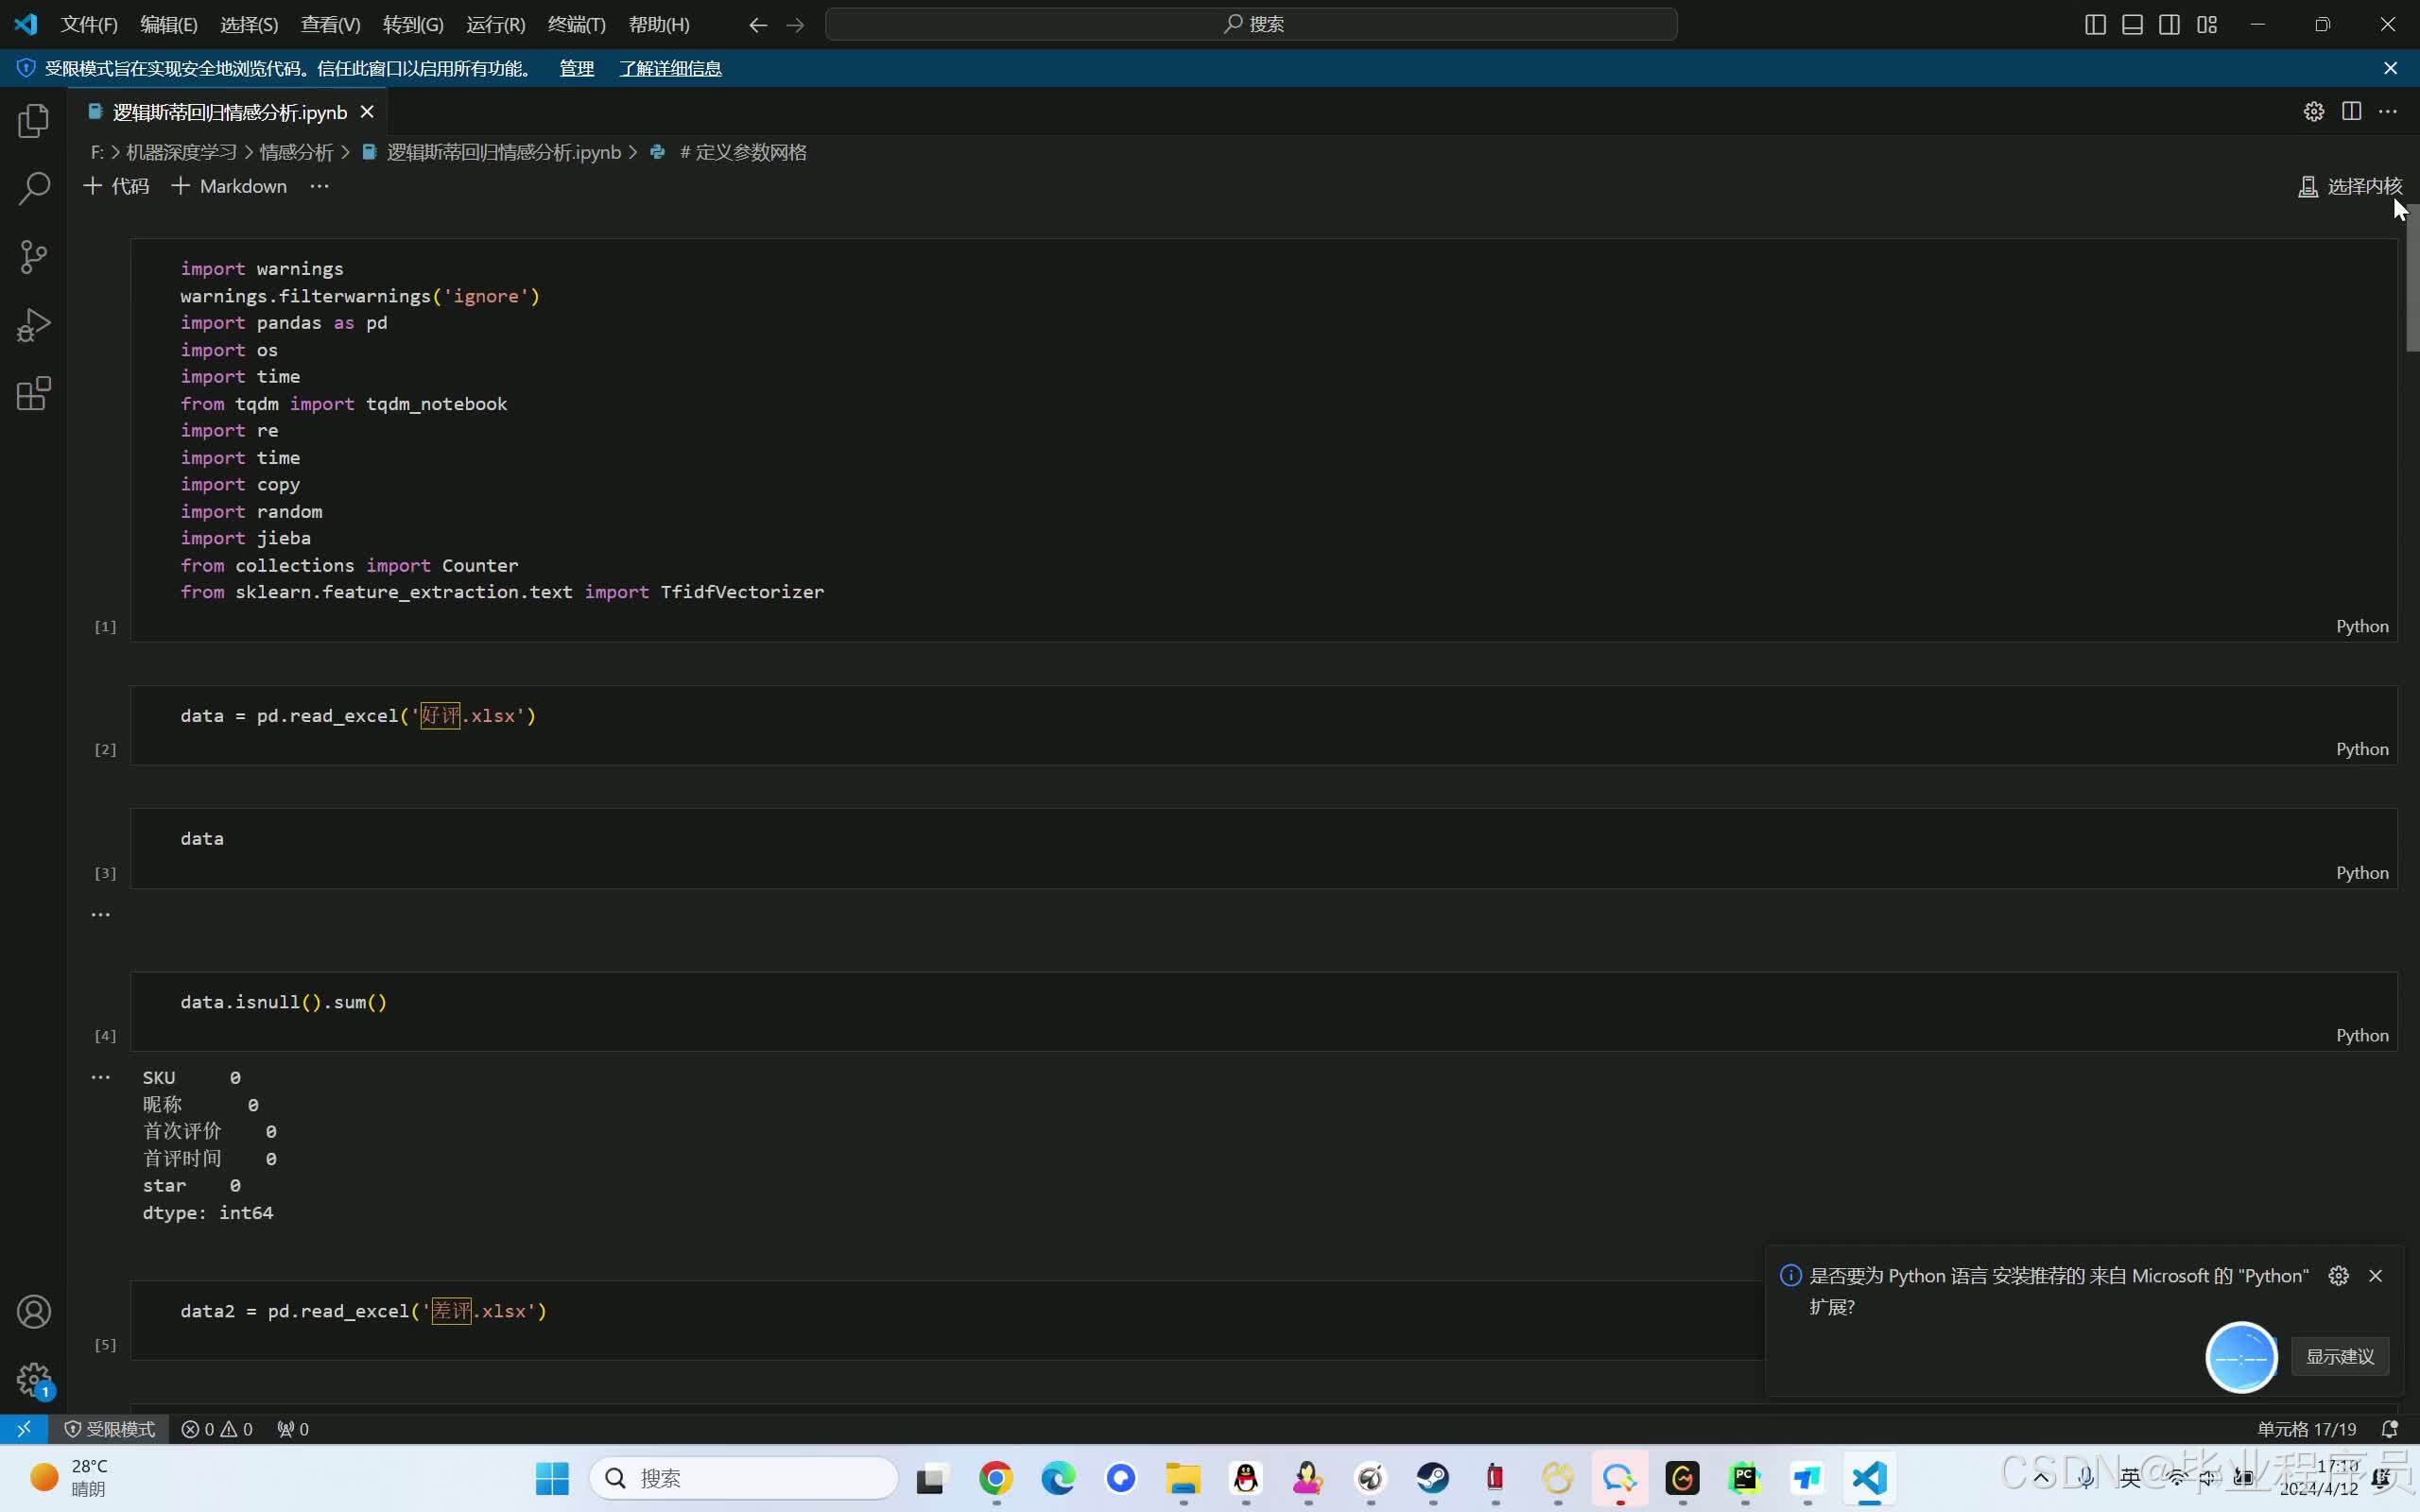Image resolution: width=2420 pixels, height=1512 pixels.
Task: Click the cell 17/19 status entry
Action: [x=2306, y=1429]
